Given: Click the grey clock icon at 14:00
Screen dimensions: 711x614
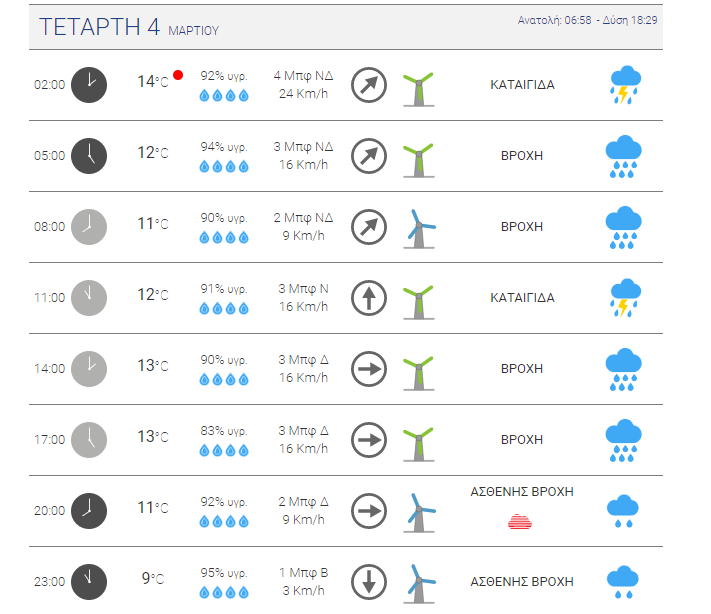Looking at the screenshot, I should point(89,369).
